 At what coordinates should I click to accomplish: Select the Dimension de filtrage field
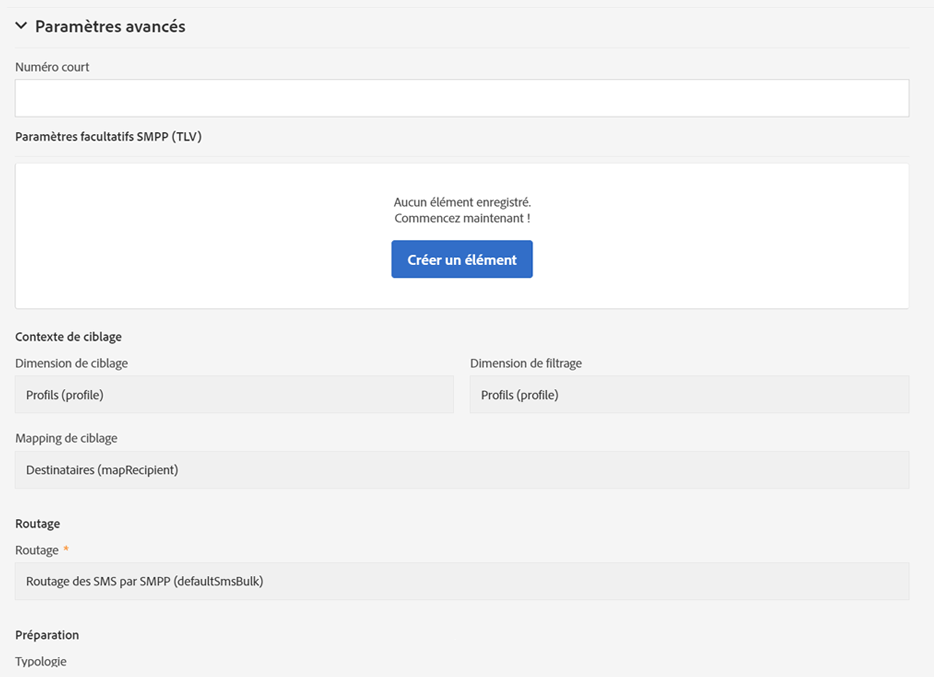tap(689, 395)
